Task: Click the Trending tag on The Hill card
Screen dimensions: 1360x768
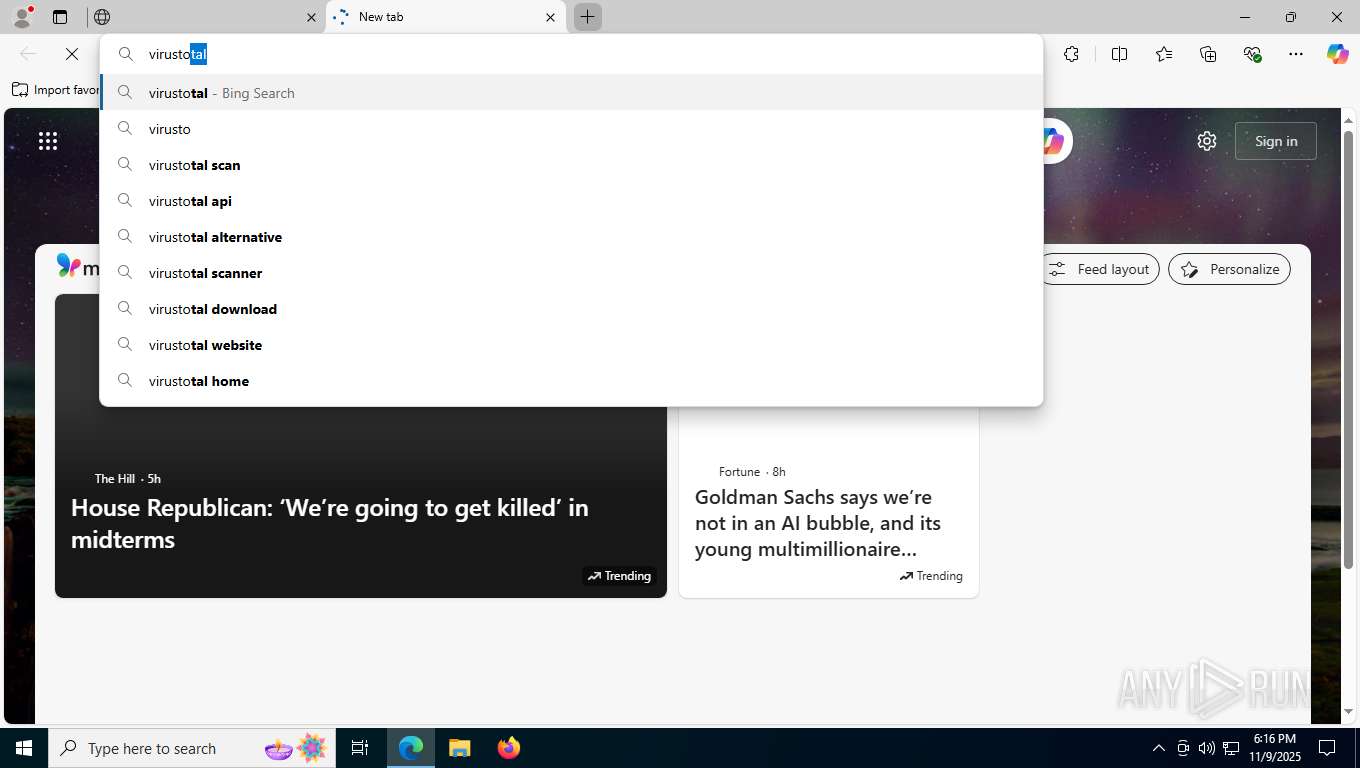Action: click(x=620, y=576)
